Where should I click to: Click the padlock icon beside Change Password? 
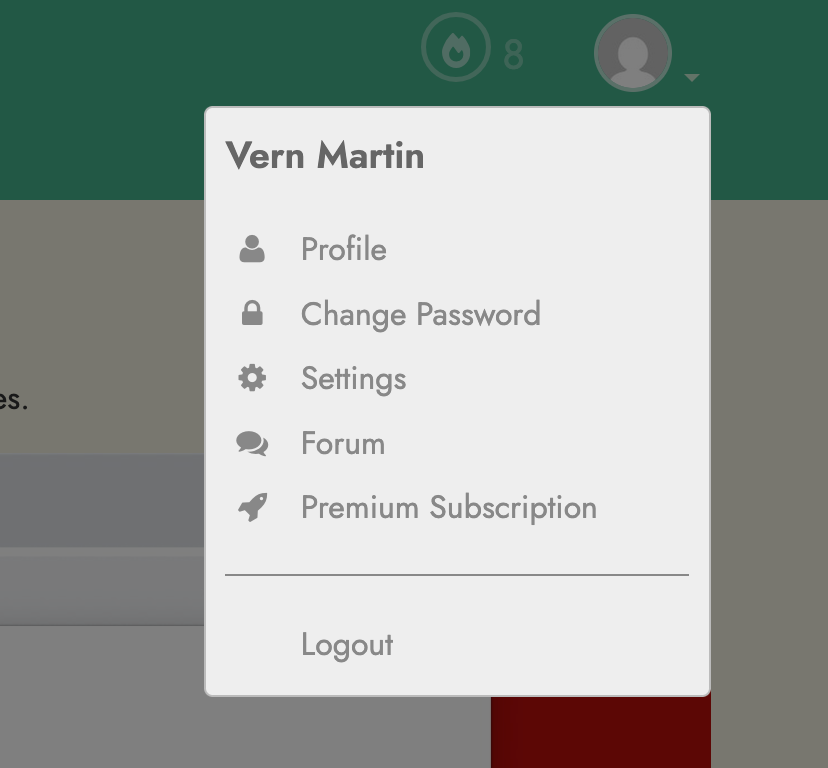click(x=252, y=313)
